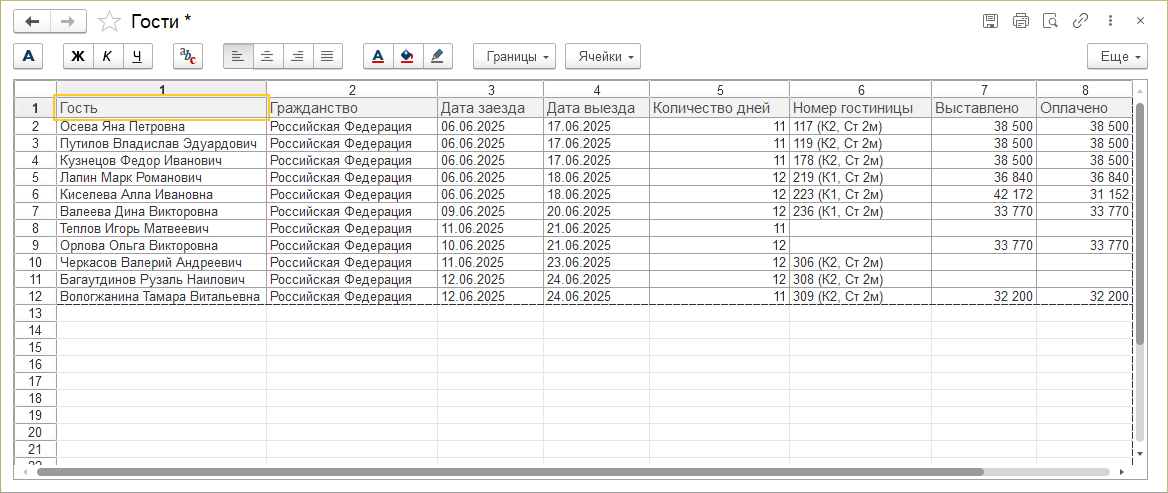Image resolution: width=1168 pixels, height=493 pixels.
Task: Close the Гости window with the X
Action: pos(1140,22)
